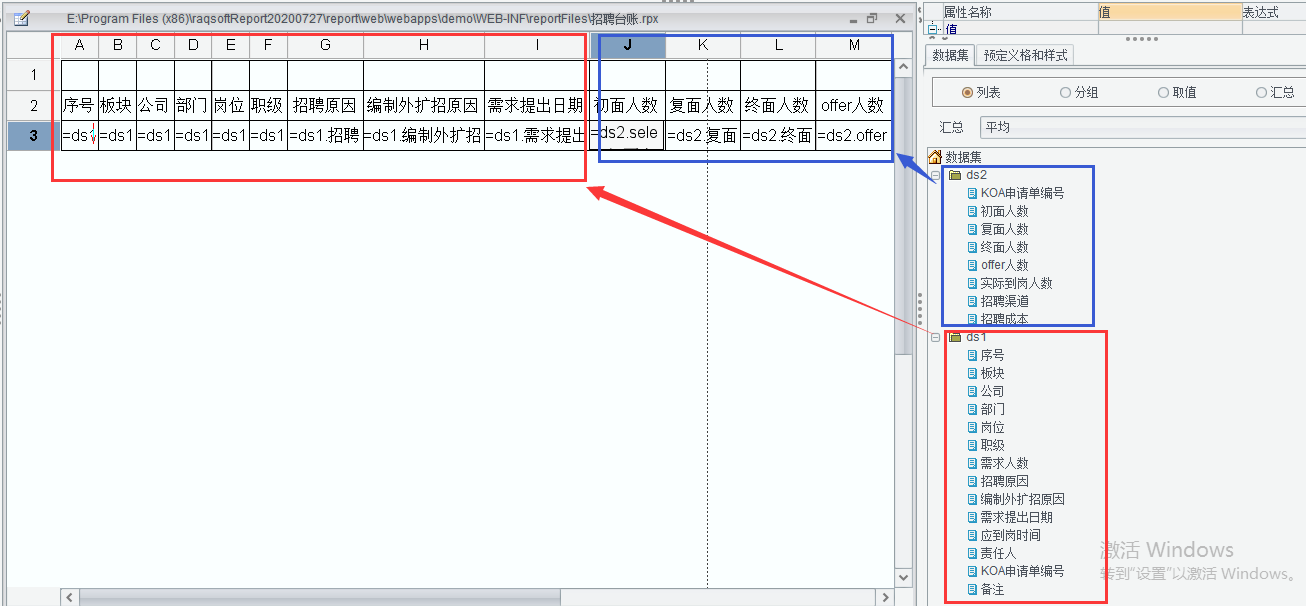Viewport: 1306px width, 606px height.
Task: Select the 初面人数 header cell
Action: click(628, 105)
